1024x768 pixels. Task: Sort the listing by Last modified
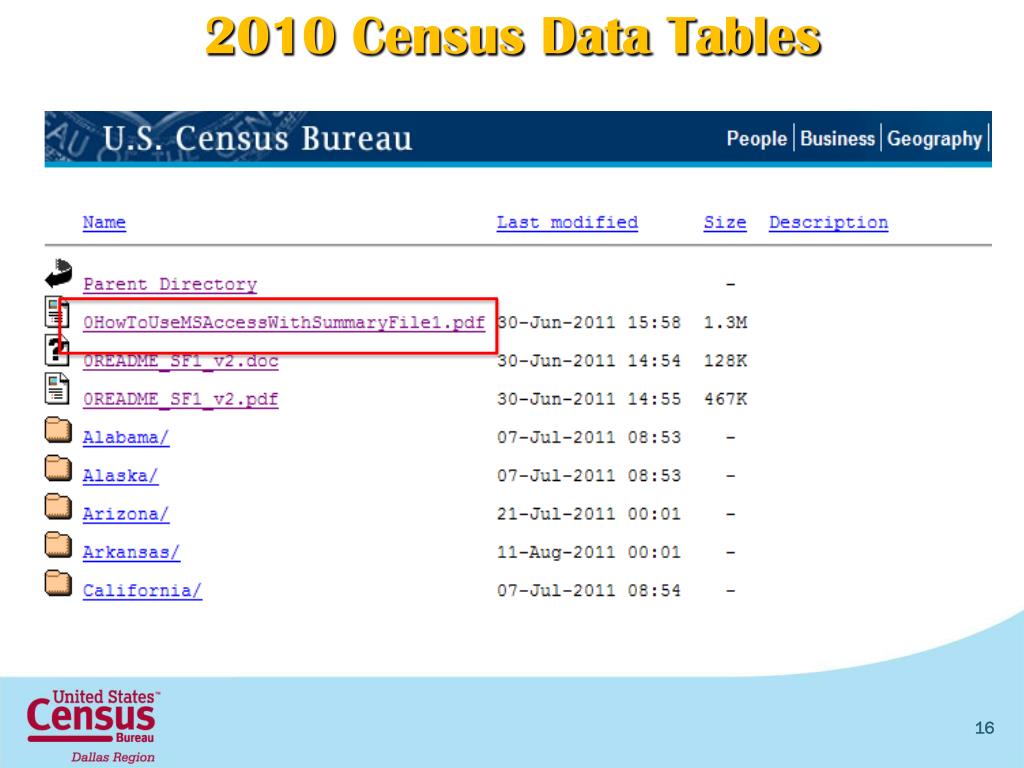click(x=568, y=223)
